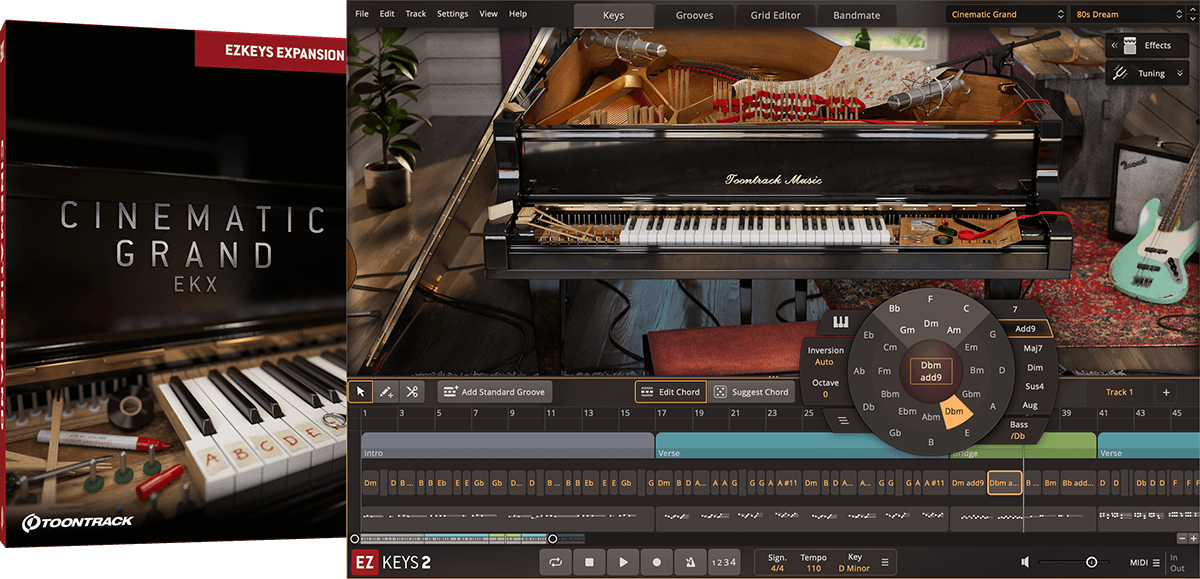
Task: Select the Track 1 tab
Action: [1119, 392]
